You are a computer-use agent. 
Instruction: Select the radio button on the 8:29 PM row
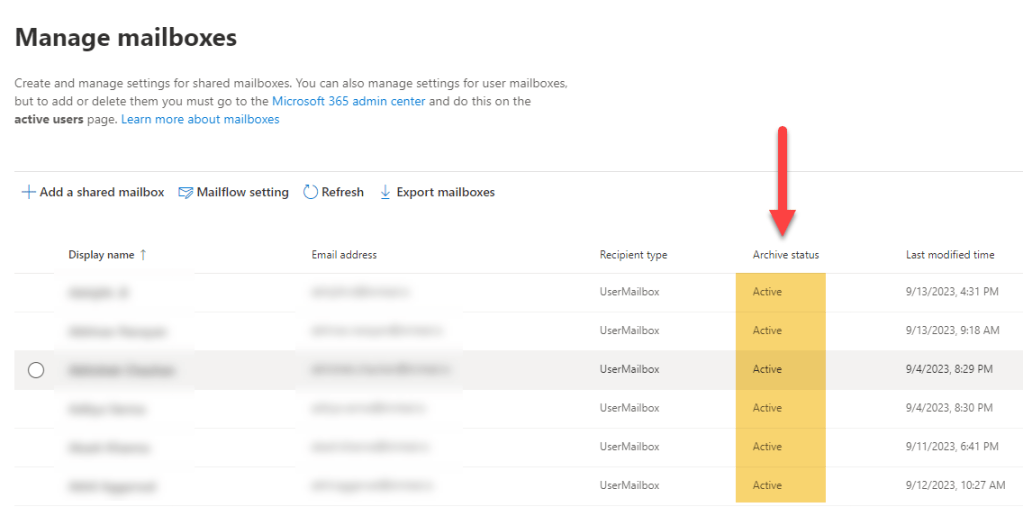coord(36,370)
